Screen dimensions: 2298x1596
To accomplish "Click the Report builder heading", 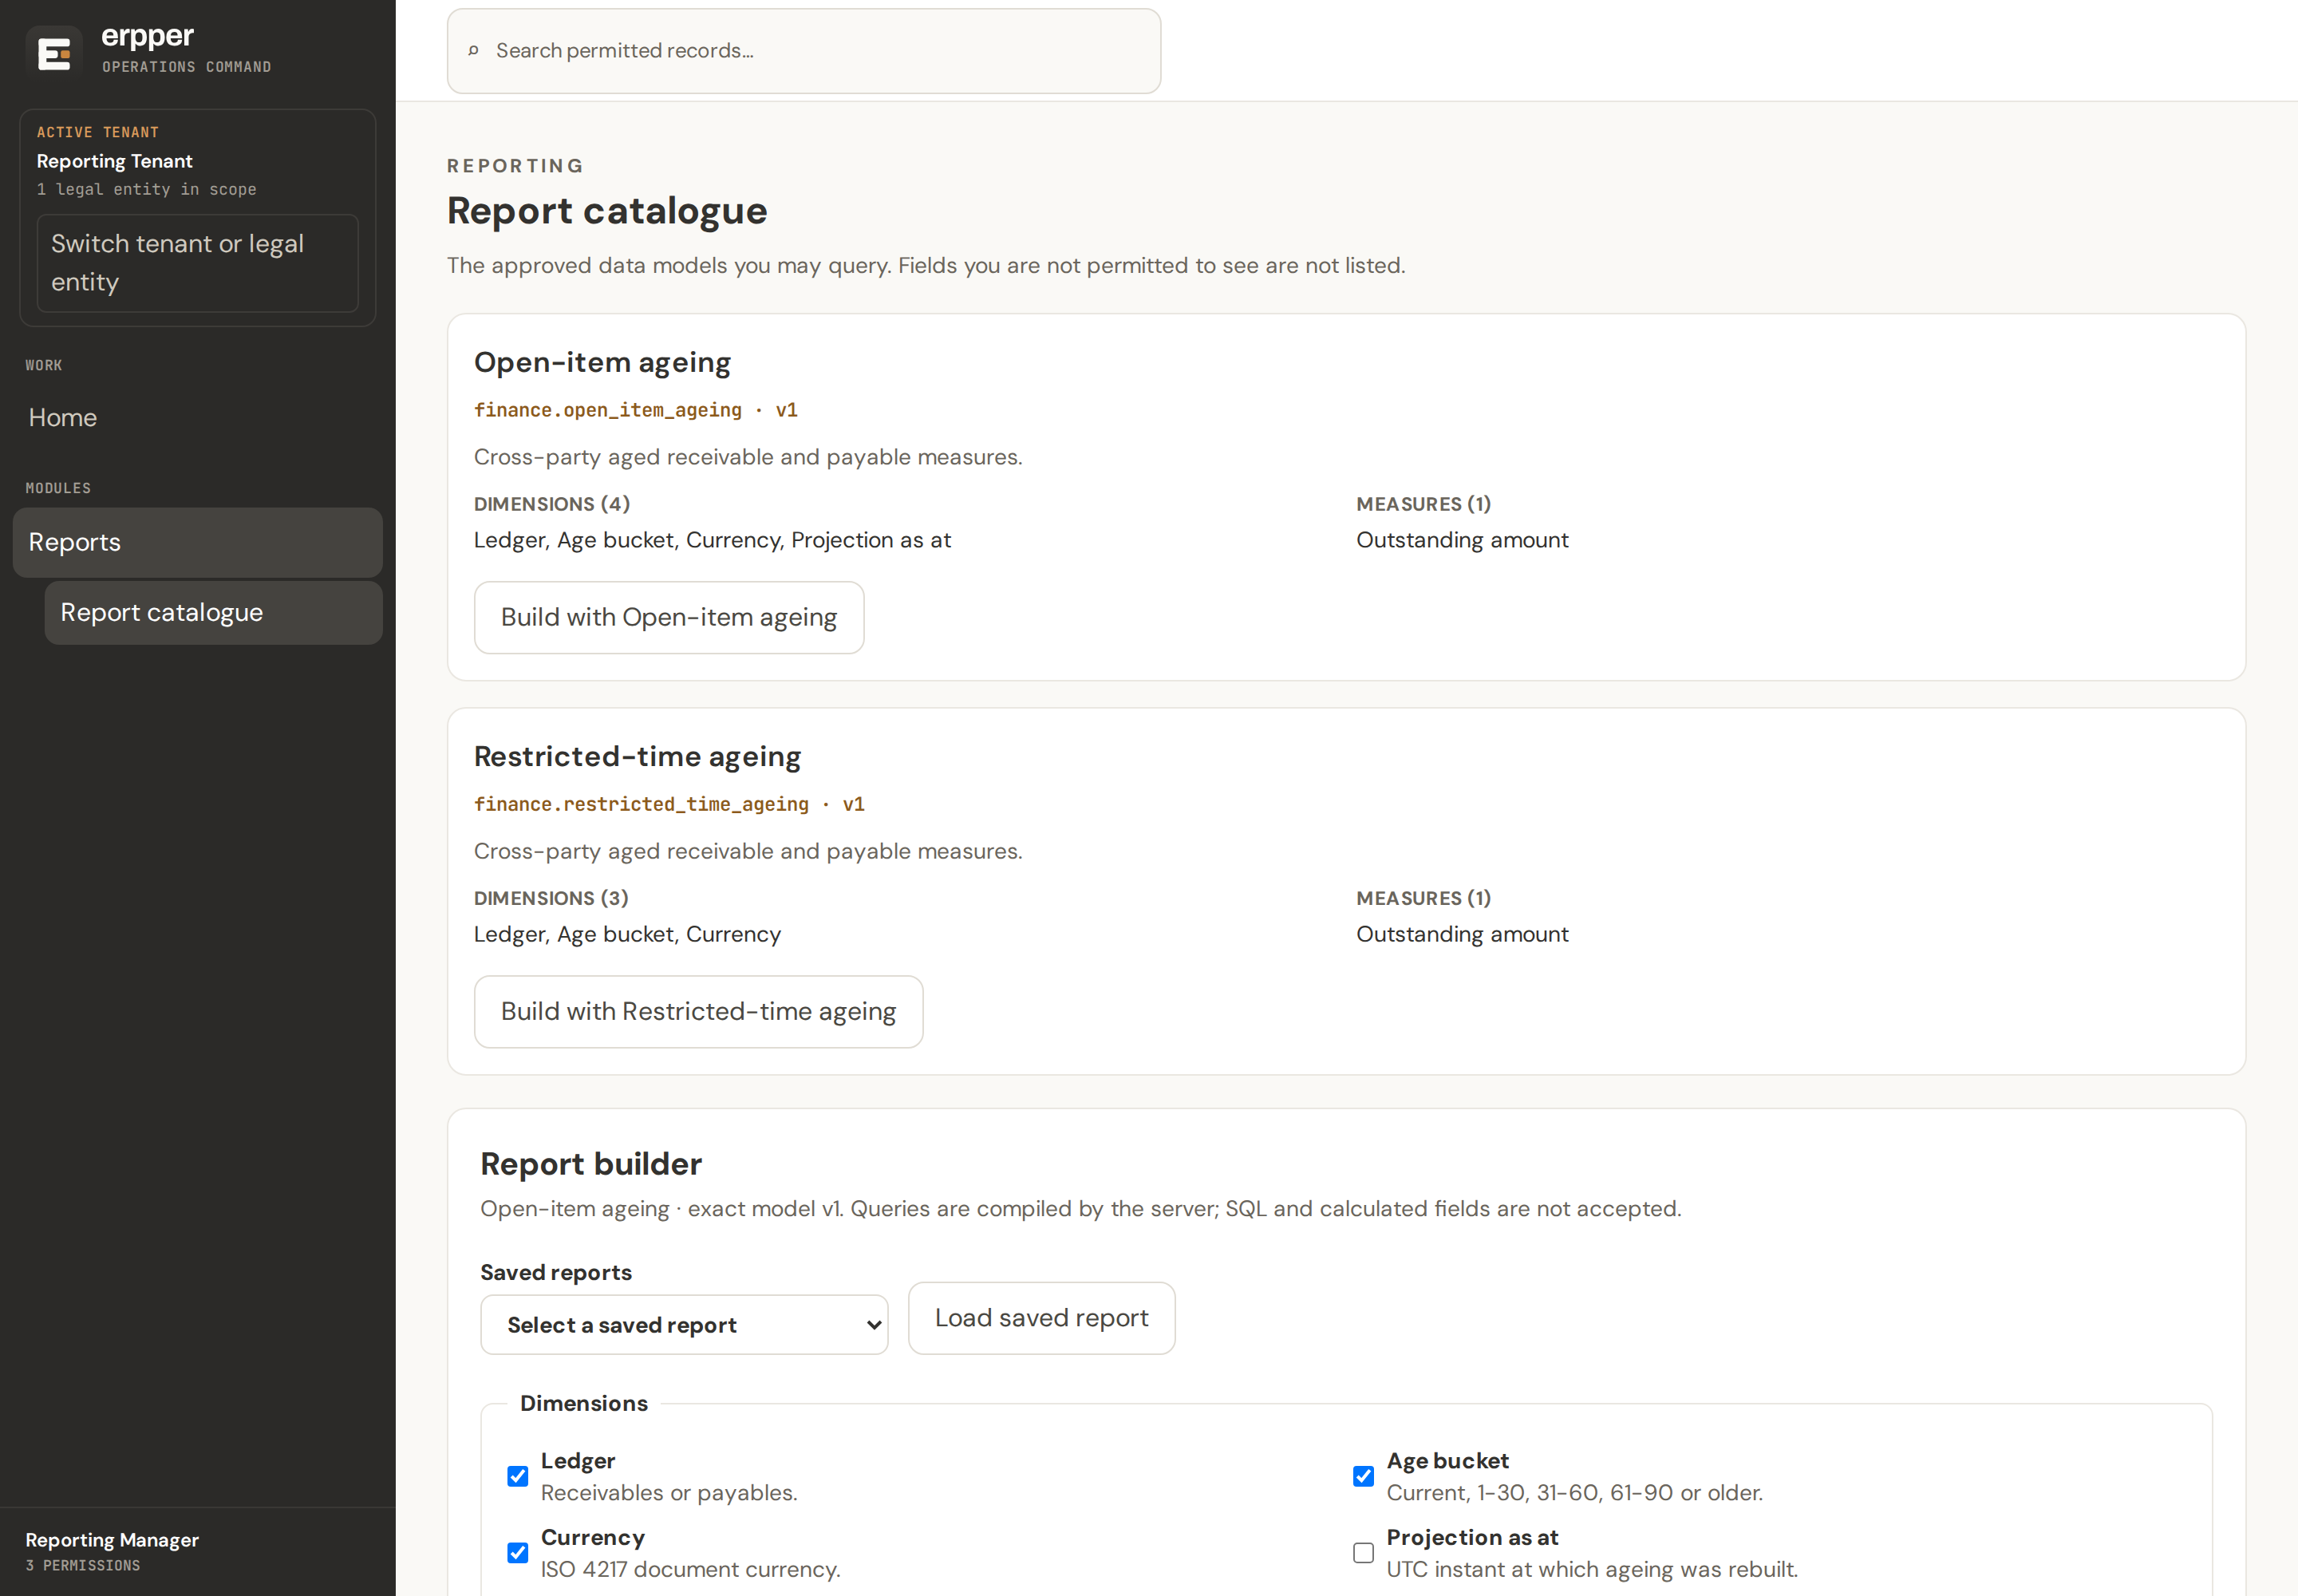I will [591, 1164].
